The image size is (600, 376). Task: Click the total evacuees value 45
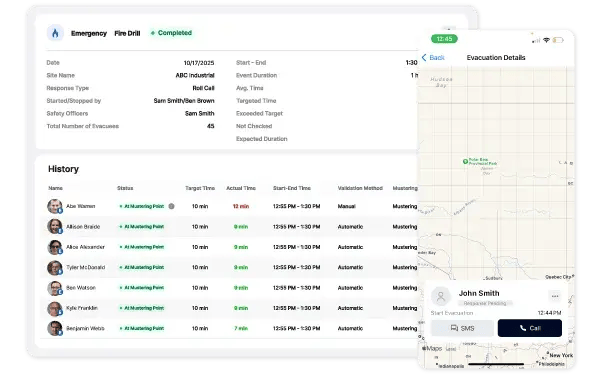point(211,126)
